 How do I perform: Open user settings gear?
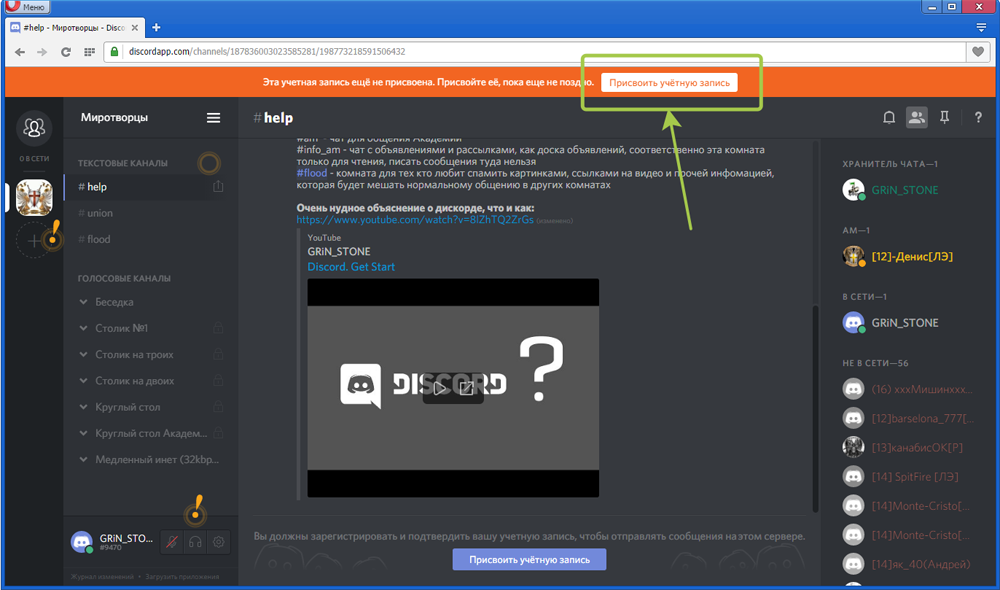[x=219, y=542]
